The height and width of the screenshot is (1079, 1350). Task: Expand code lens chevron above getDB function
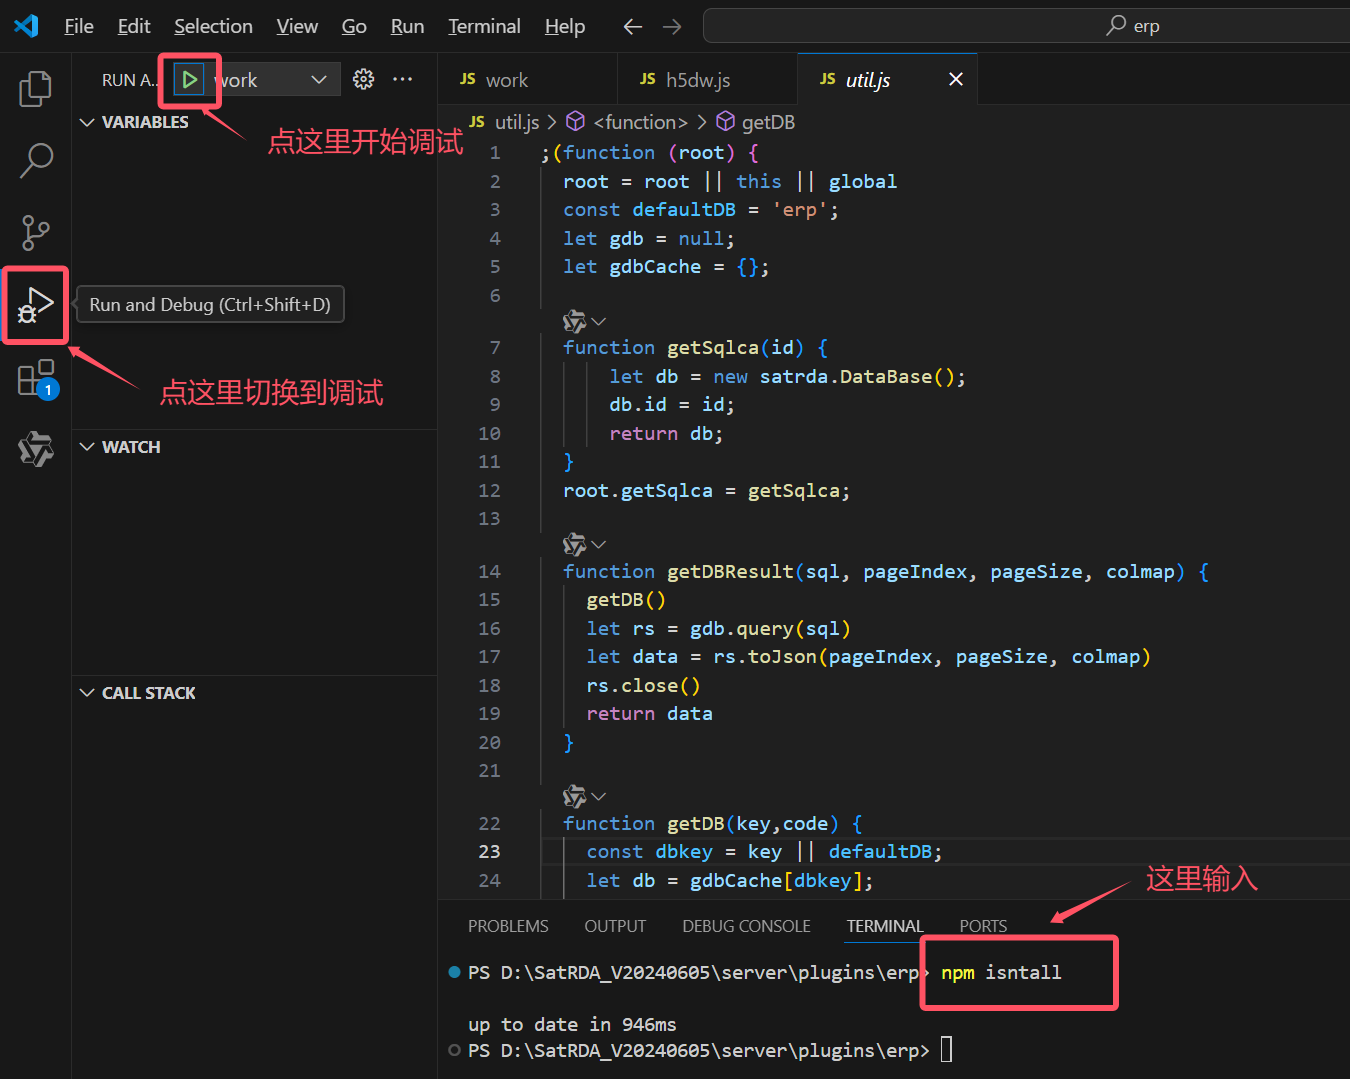click(599, 797)
